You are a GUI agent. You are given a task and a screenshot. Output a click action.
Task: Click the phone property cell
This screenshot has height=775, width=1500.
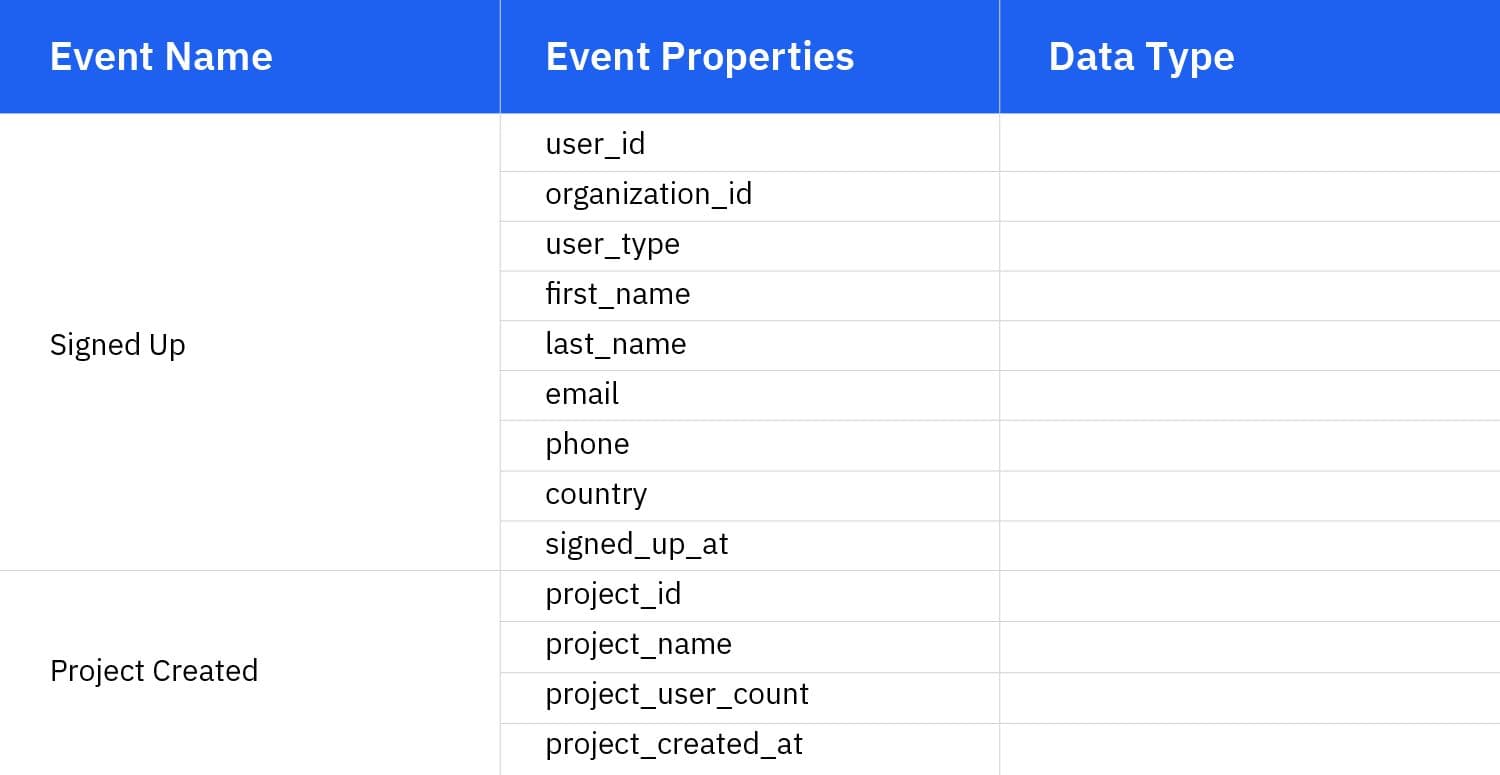click(x=587, y=444)
